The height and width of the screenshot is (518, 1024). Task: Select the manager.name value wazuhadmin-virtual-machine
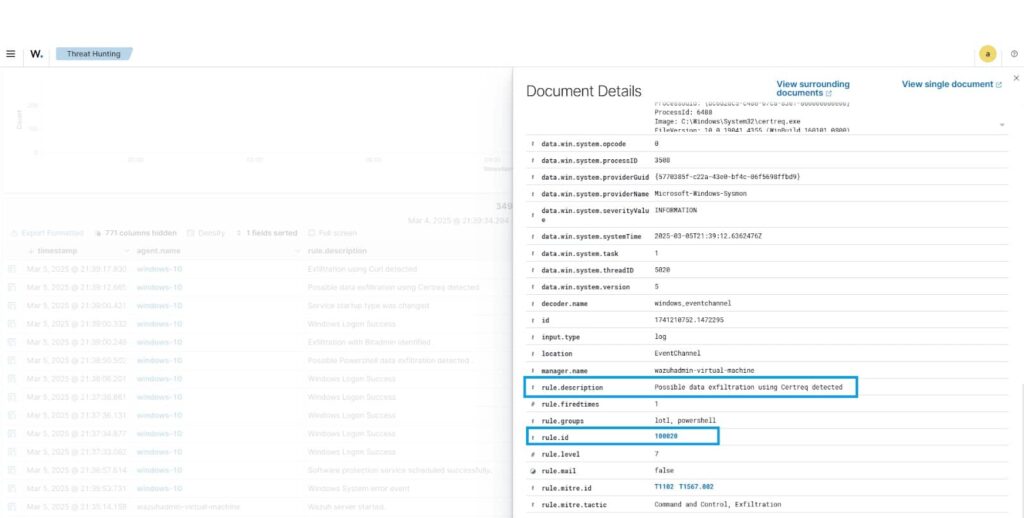(x=704, y=370)
